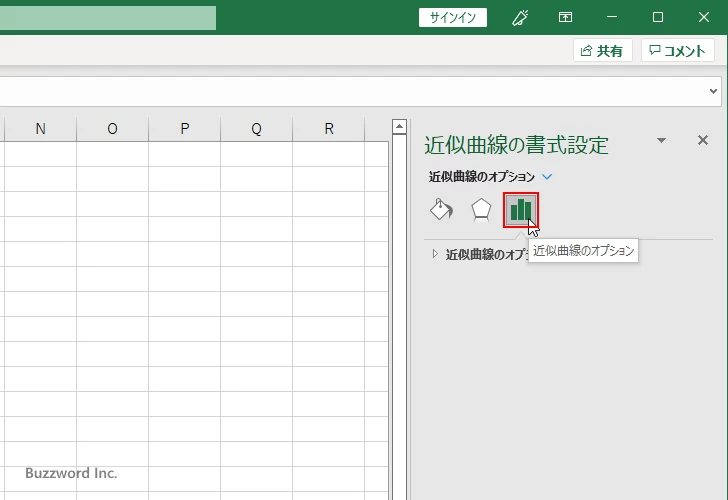728x500 pixels.
Task: Open the コメント comments button
Action: tap(678, 51)
